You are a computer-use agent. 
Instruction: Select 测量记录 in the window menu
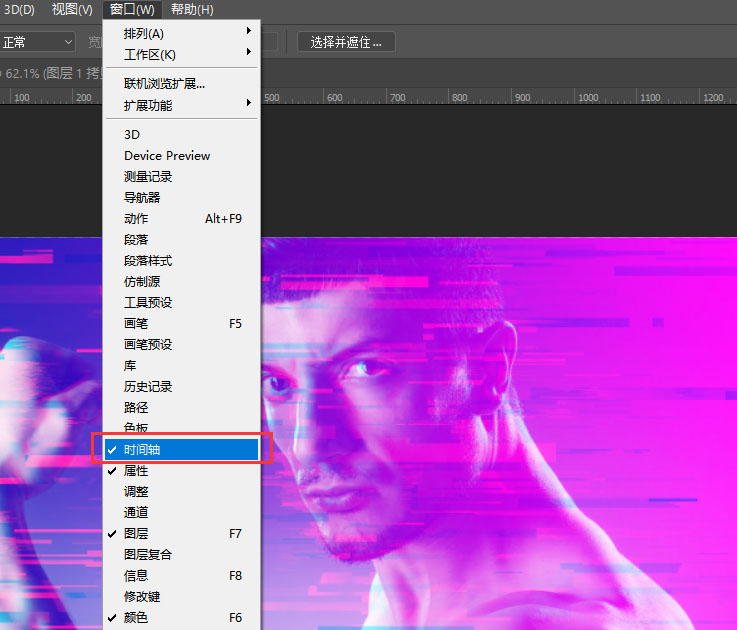point(181,177)
